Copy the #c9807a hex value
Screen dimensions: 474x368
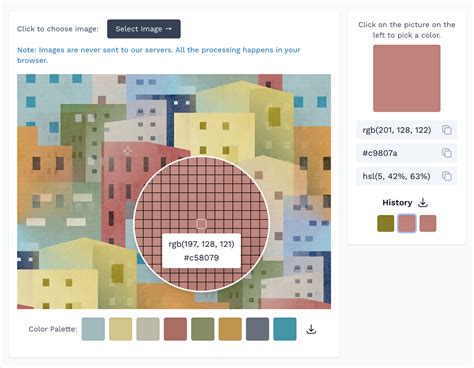[x=447, y=153]
